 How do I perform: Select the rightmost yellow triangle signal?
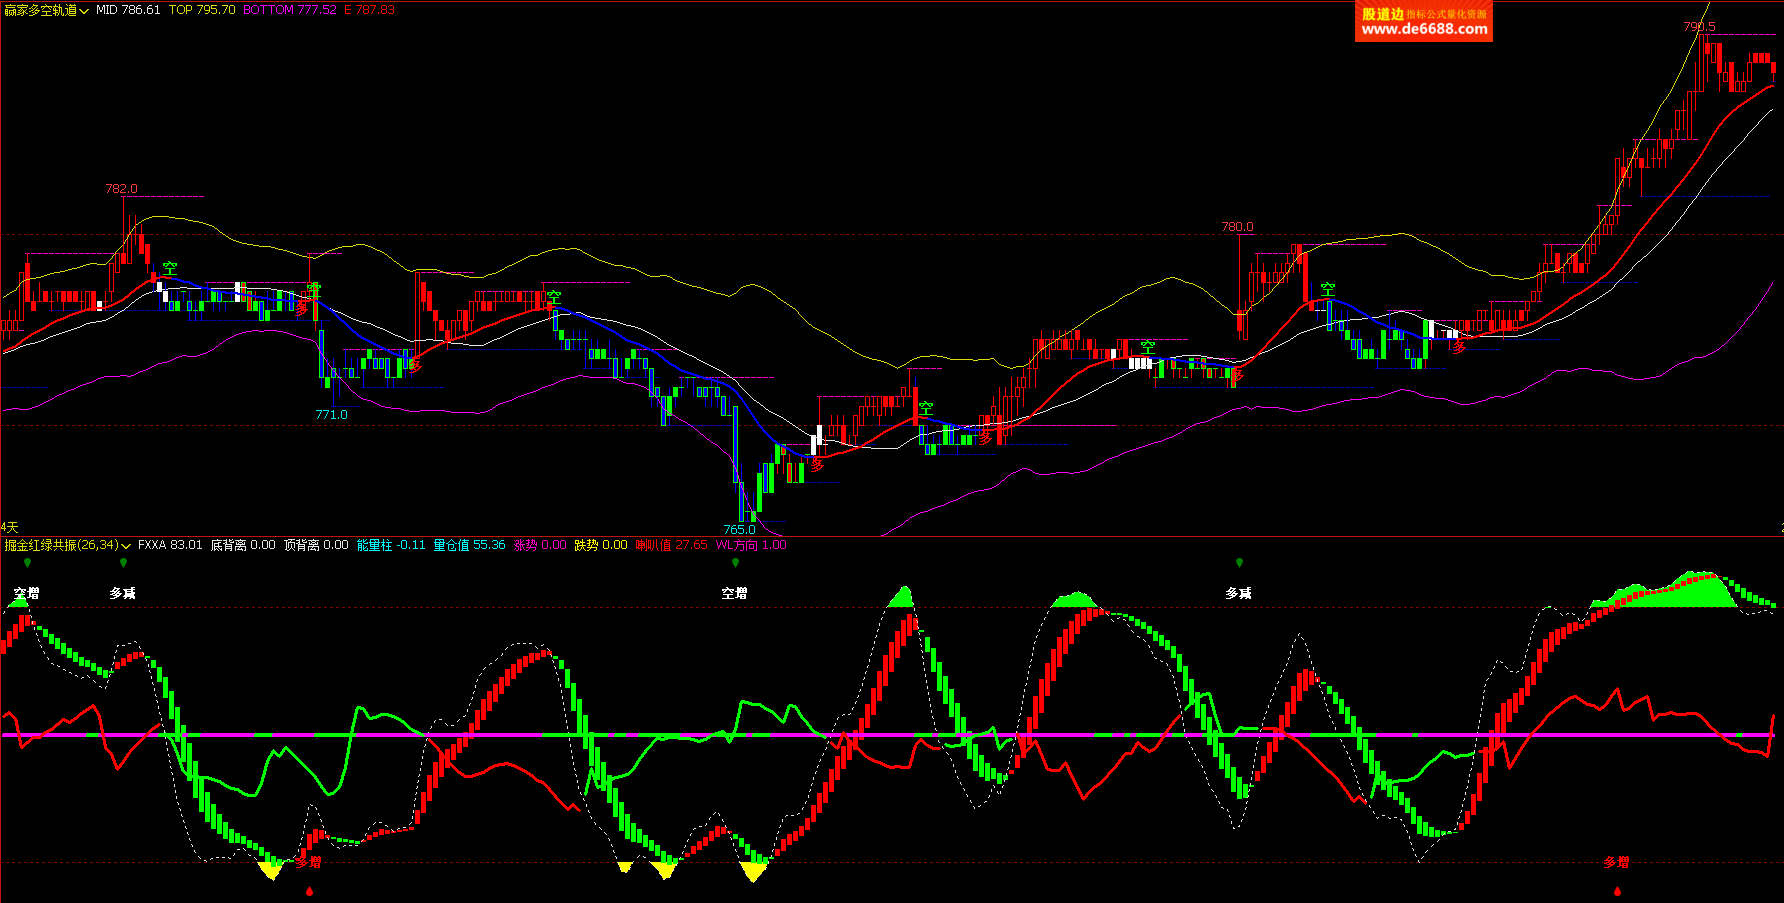pos(754,872)
